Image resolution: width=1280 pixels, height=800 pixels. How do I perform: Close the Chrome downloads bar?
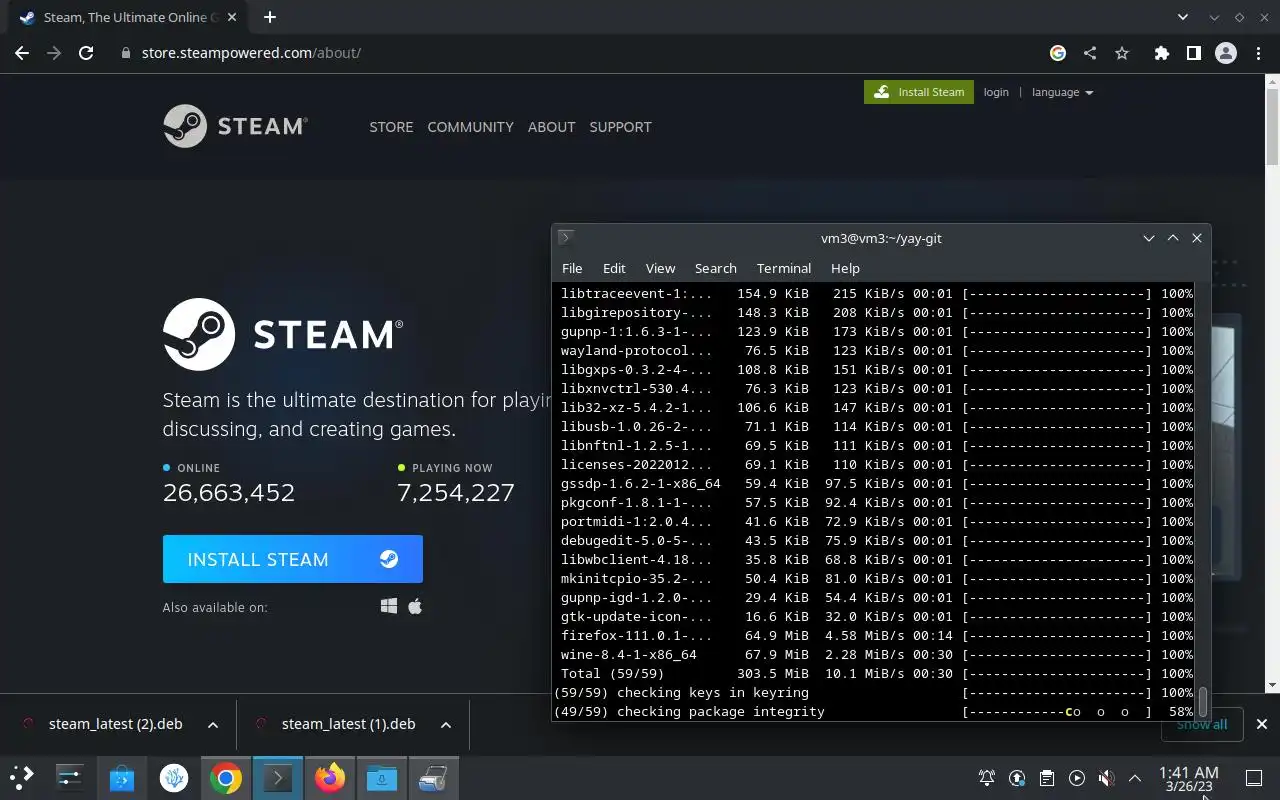click(1261, 724)
